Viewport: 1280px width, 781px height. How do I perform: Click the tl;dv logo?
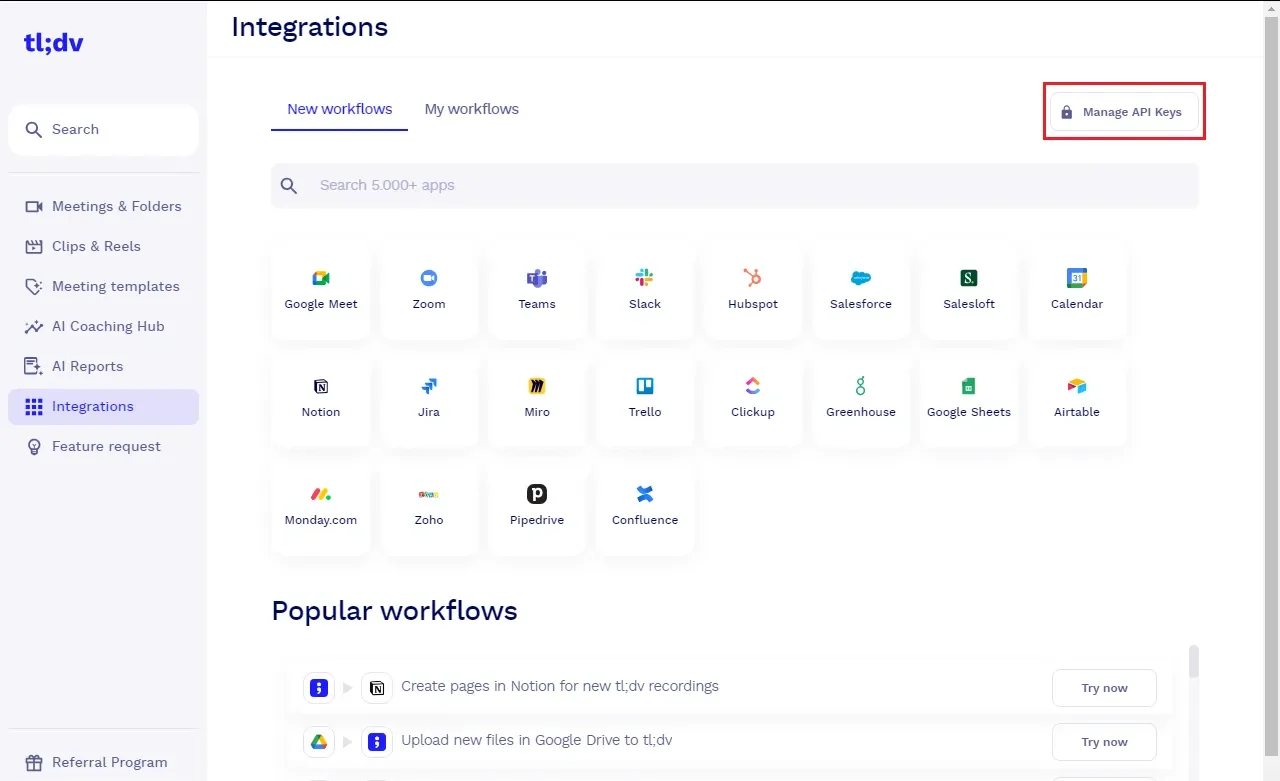click(54, 42)
